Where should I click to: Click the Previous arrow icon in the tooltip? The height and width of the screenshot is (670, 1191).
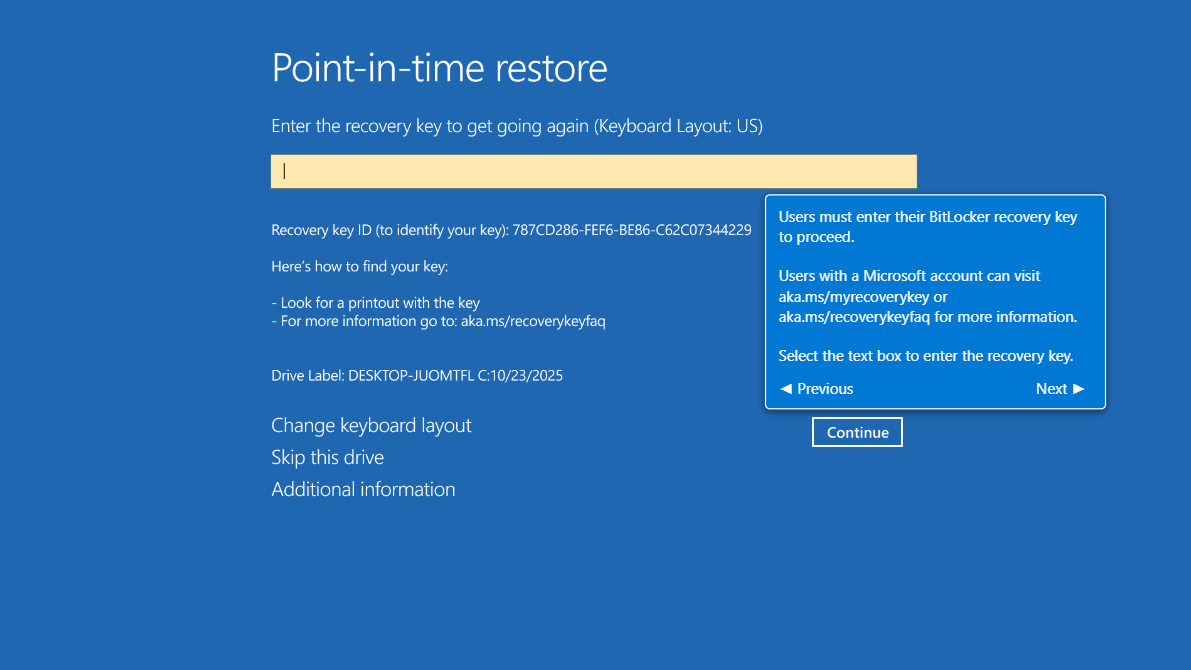point(786,389)
